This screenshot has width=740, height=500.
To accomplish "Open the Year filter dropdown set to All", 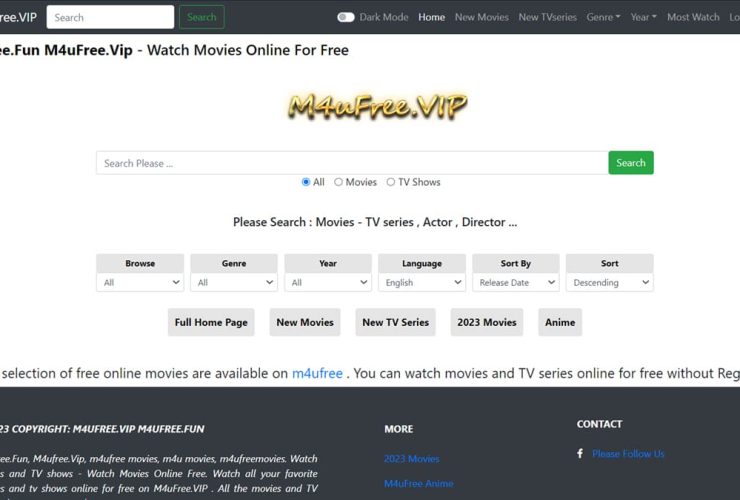I will [x=328, y=282].
